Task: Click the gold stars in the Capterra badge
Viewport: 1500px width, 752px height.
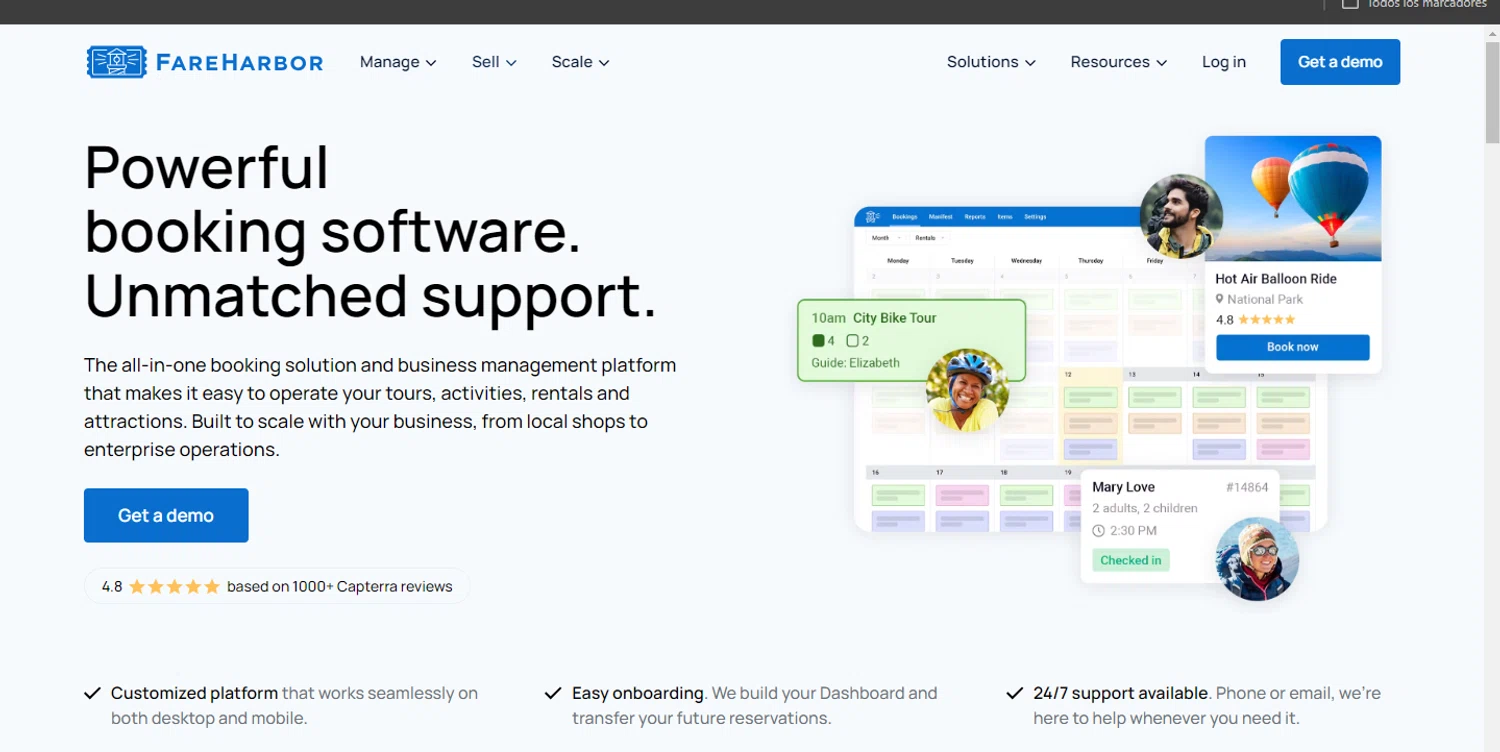Action: click(174, 587)
